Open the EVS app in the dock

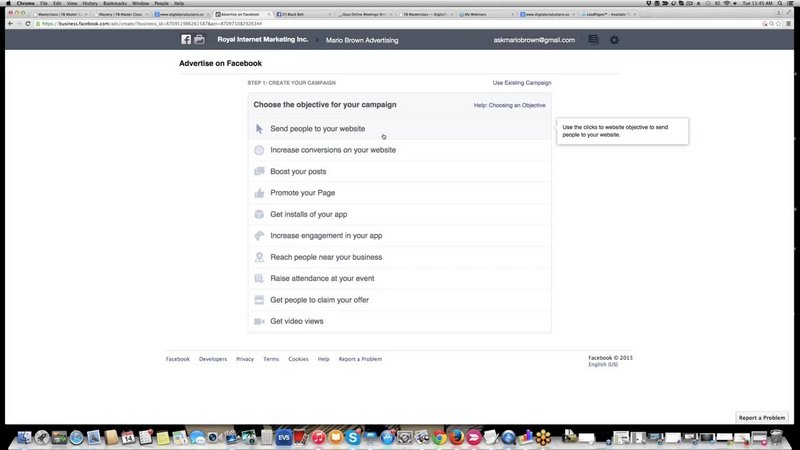pos(284,437)
